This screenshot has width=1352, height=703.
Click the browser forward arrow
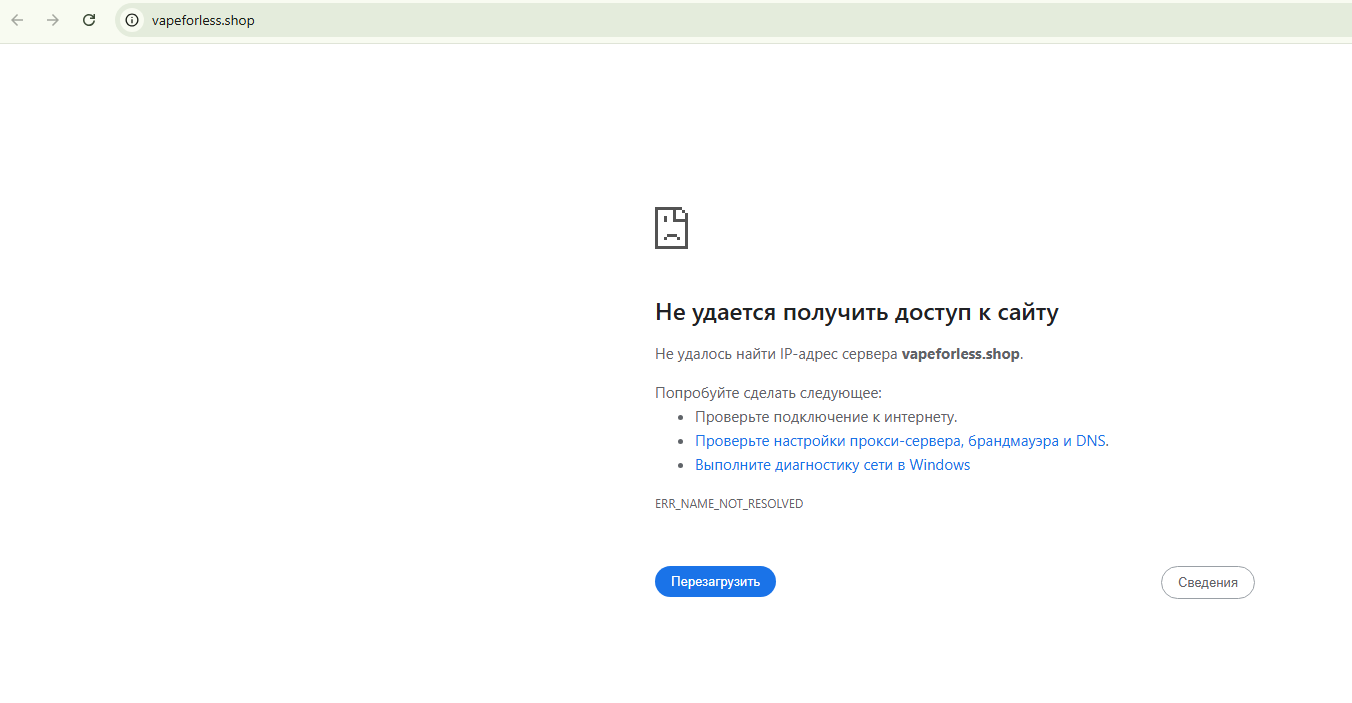point(53,20)
